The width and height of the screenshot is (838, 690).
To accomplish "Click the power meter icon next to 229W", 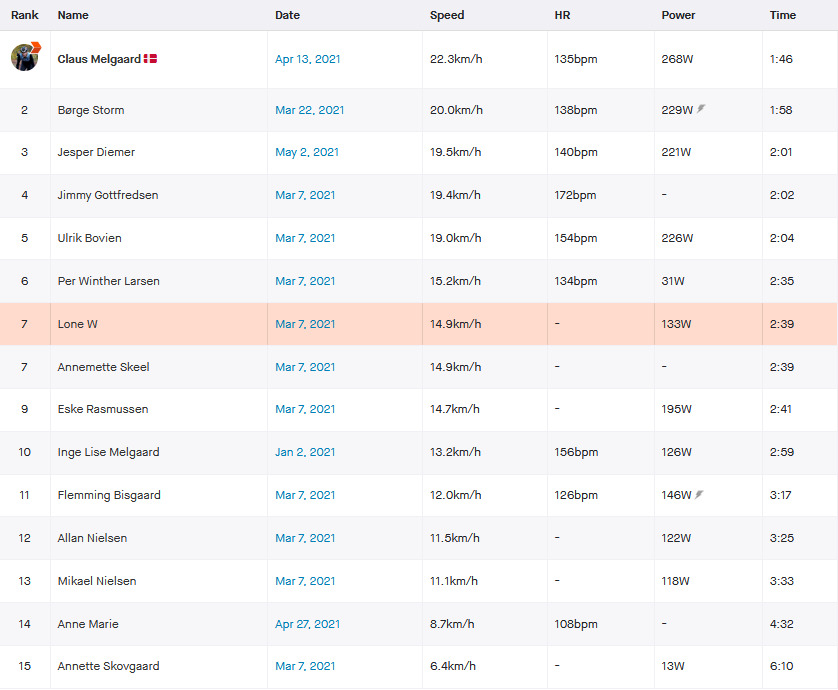I will point(701,109).
